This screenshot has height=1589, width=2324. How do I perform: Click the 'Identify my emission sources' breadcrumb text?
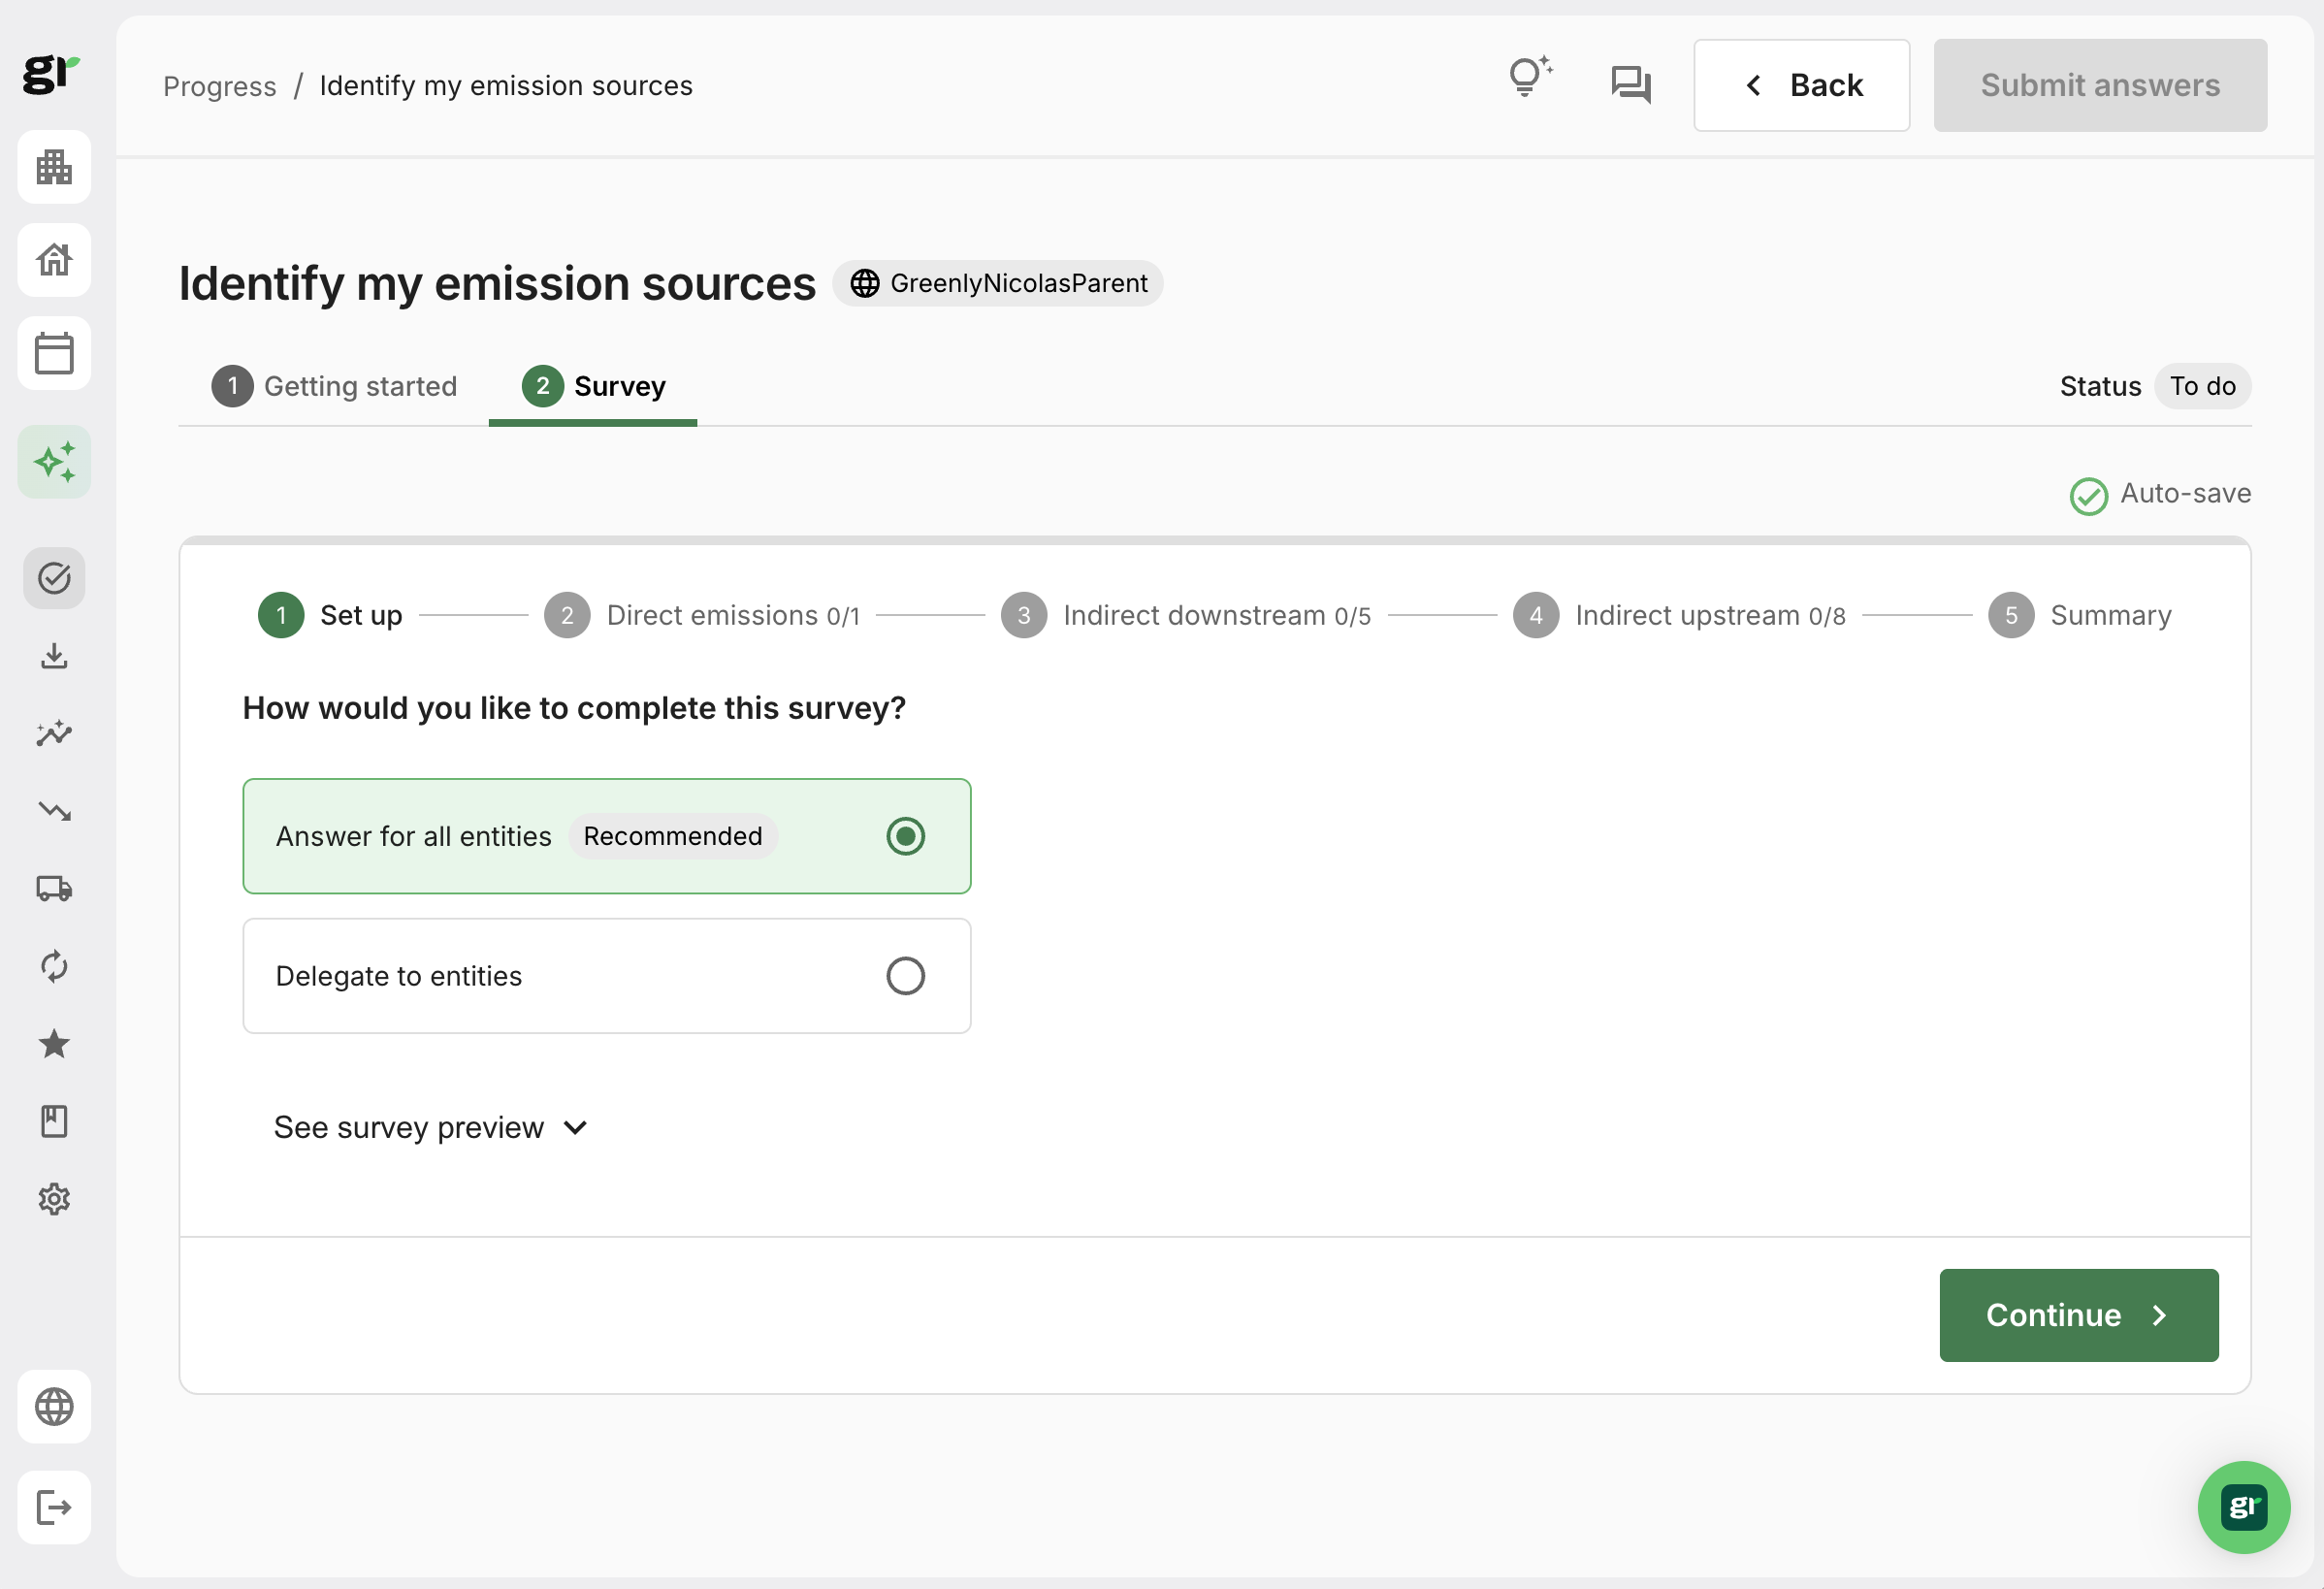pyautogui.click(x=506, y=86)
